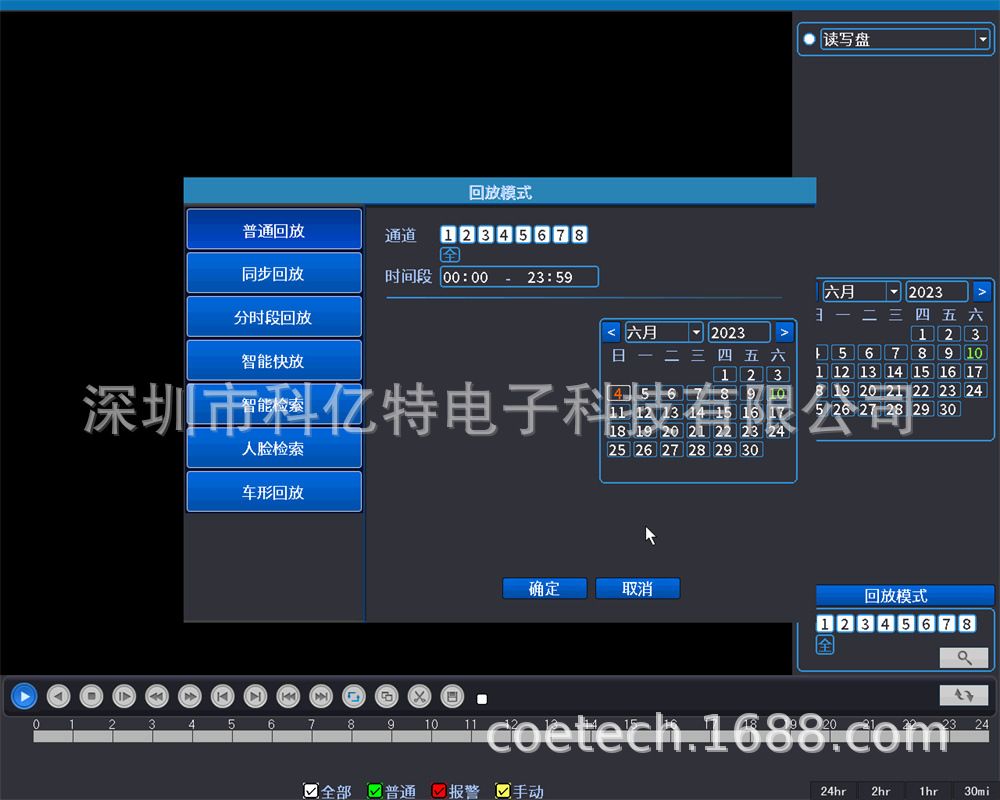Start playback with the blue play button
The width and height of the screenshot is (1000, 800).
[x=24, y=696]
